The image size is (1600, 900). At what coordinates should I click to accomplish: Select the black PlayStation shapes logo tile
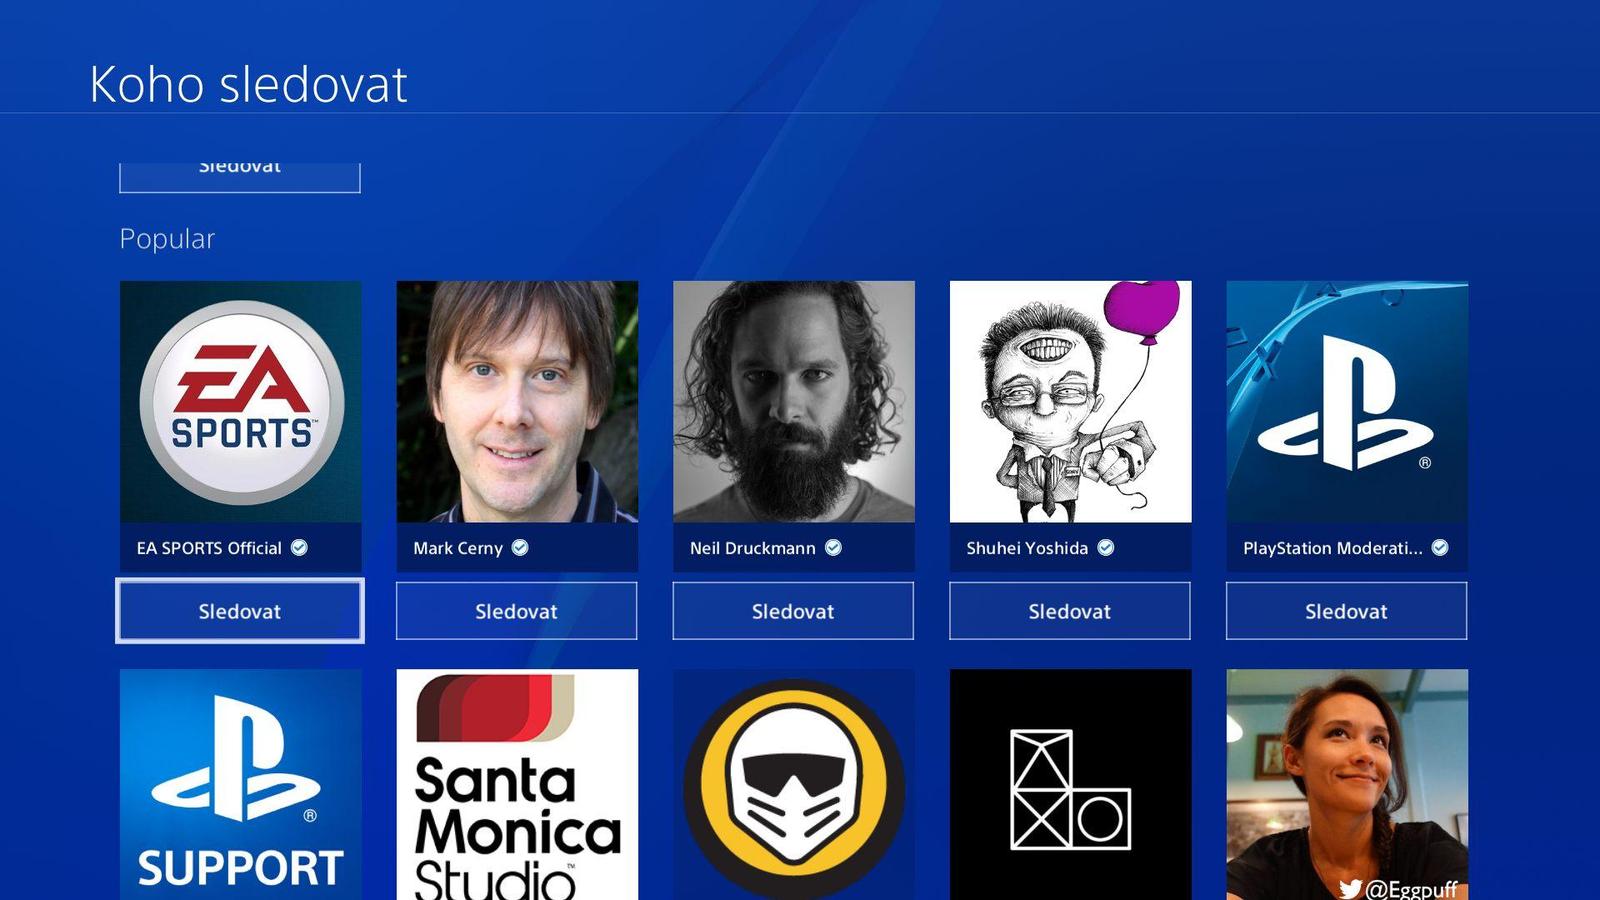point(1070,784)
